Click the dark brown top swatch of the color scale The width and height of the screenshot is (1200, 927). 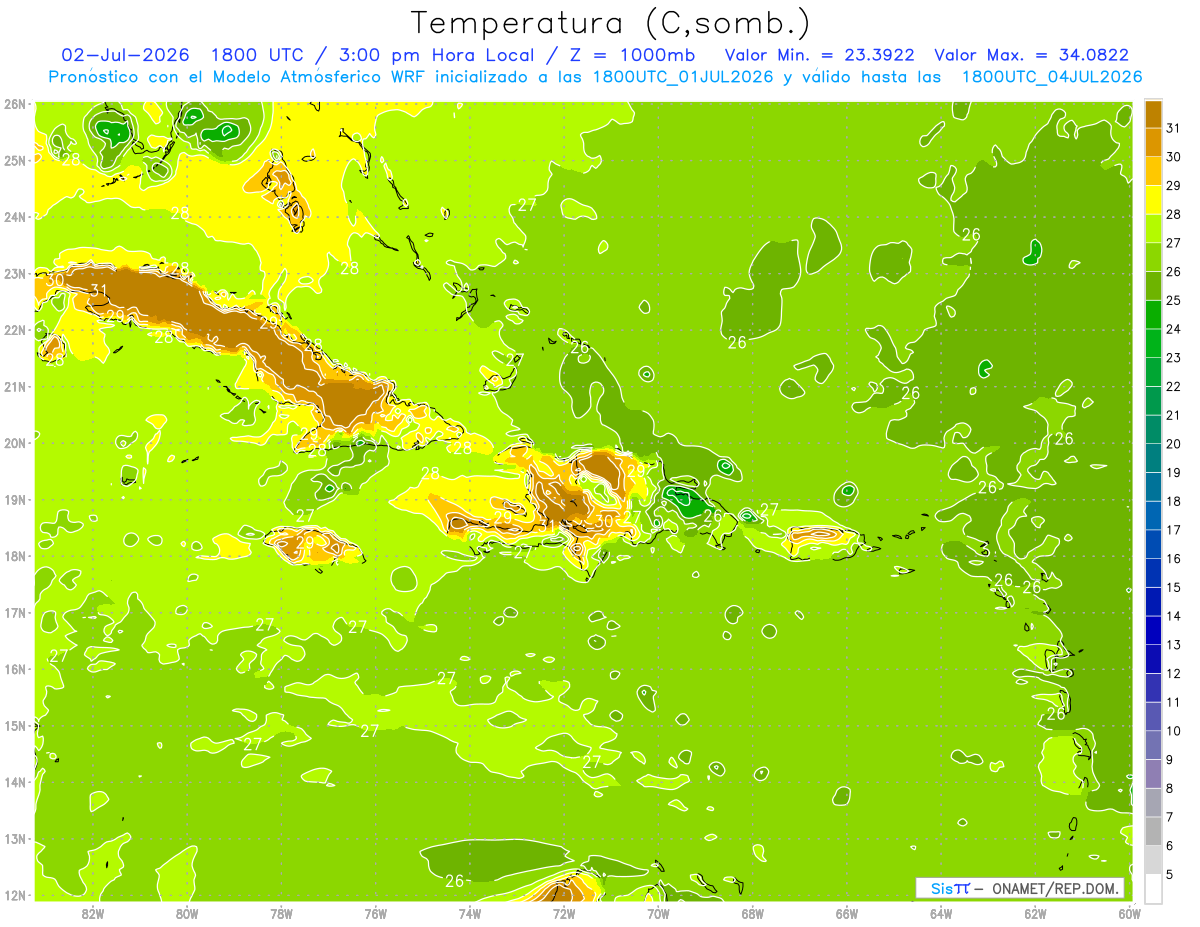pos(1153,114)
